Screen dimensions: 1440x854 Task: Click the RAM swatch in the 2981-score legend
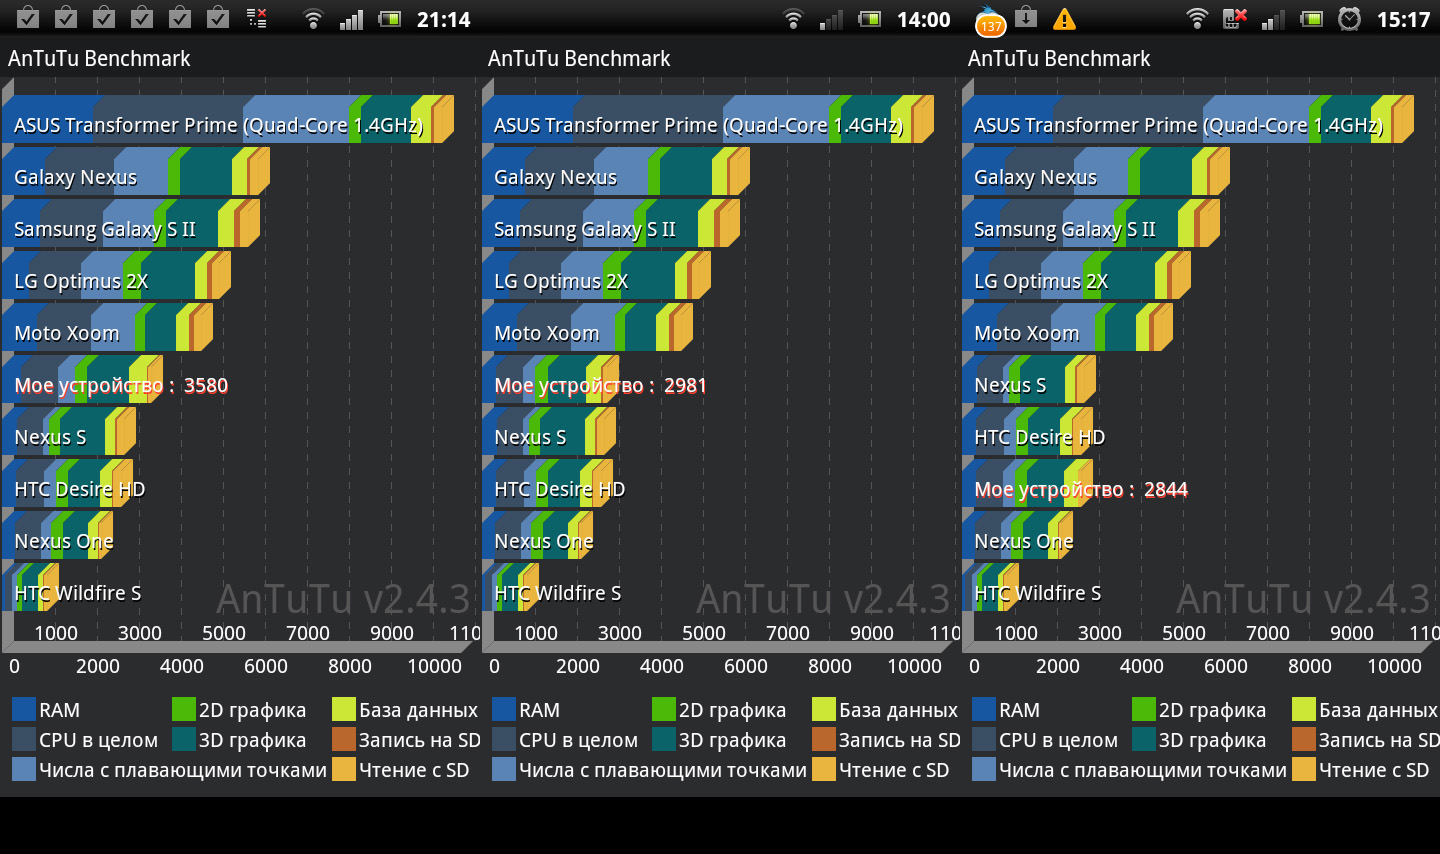(x=504, y=710)
